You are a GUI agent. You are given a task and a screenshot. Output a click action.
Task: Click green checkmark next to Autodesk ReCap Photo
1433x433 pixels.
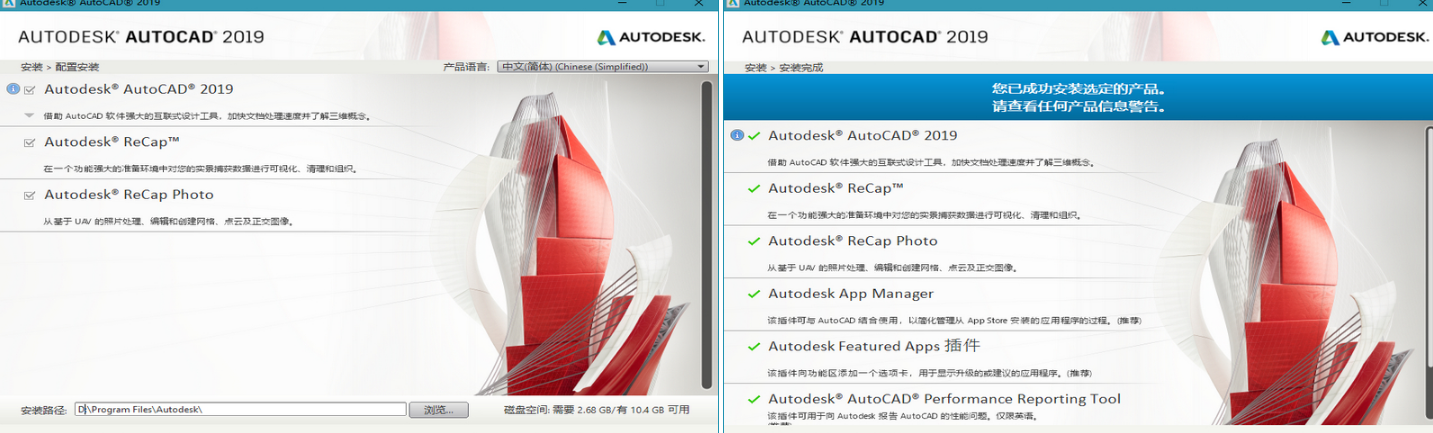pos(754,241)
